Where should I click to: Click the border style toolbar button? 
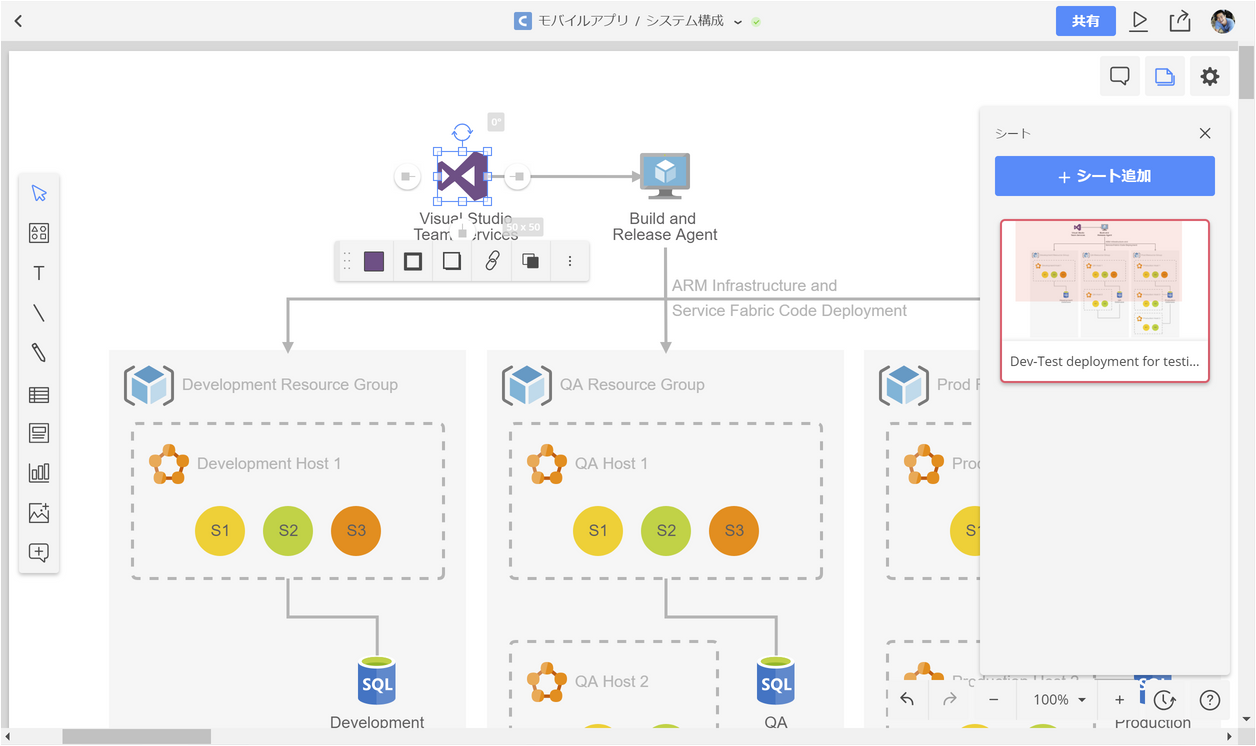coord(413,261)
